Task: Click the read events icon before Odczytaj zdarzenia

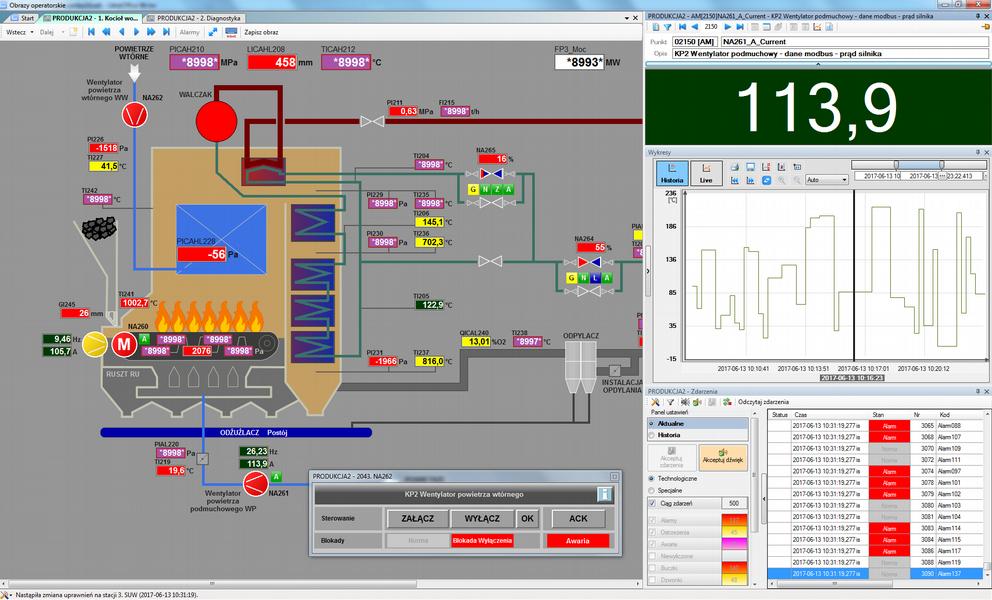Action: pos(728,402)
